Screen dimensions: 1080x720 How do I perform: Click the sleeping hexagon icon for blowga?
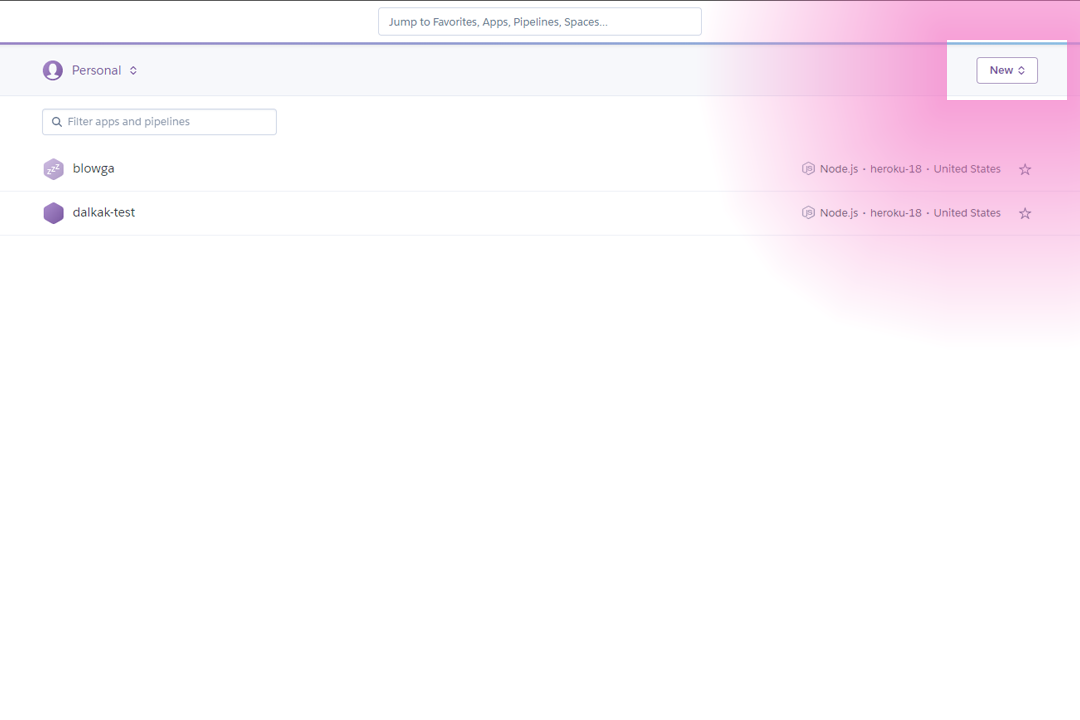coord(53,169)
